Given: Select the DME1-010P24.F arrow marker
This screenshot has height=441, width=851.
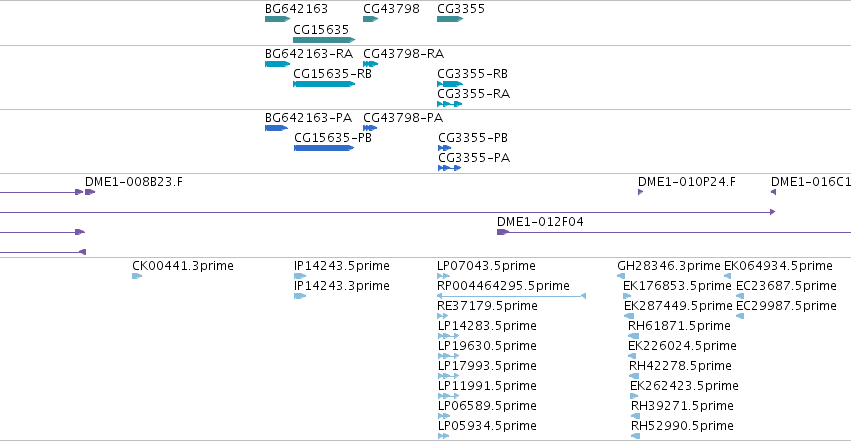Looking at the screenshot, I should point(640,192).
